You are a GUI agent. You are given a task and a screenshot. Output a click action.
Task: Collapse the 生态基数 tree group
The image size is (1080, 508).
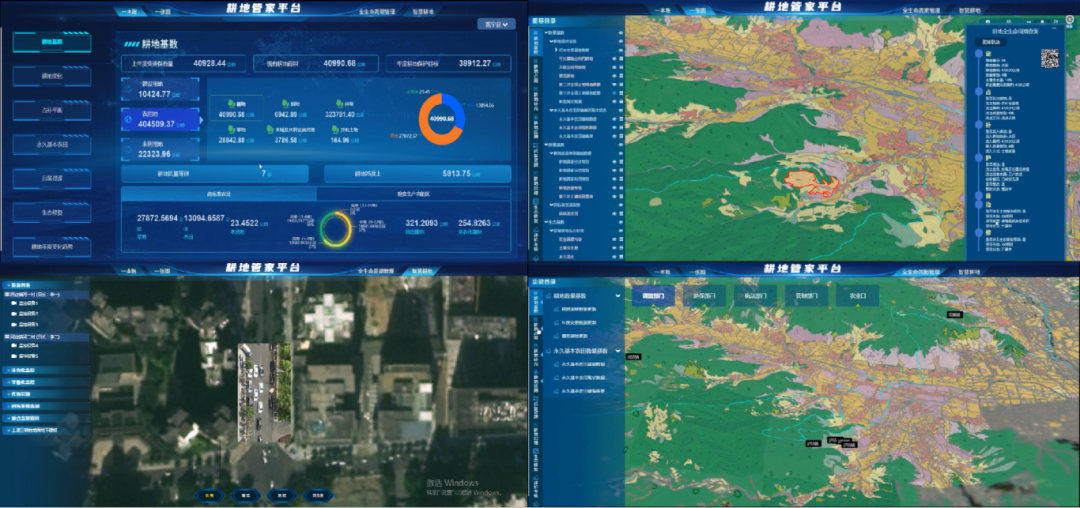point(546,222)
